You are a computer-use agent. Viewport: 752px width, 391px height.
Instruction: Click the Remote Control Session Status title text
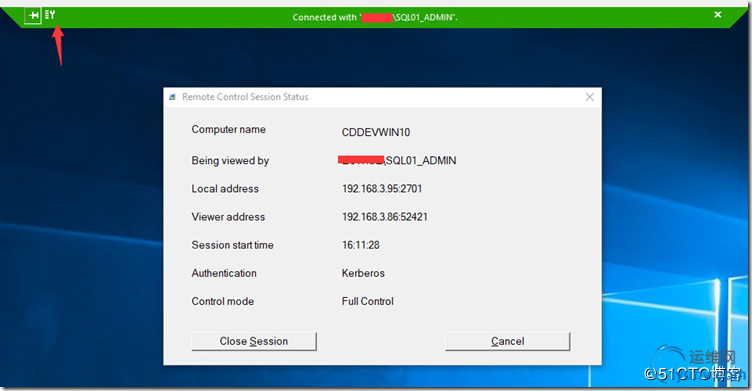click(245, 97)
